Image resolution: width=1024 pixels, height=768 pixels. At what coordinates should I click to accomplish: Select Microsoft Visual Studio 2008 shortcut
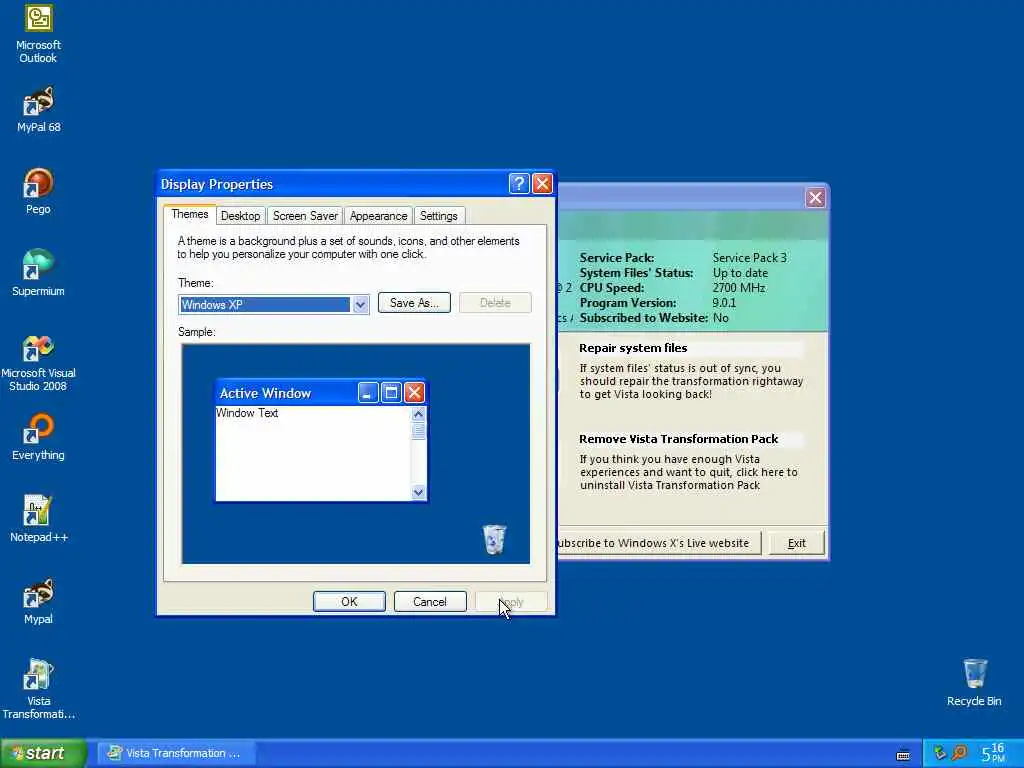pos(39,363)
